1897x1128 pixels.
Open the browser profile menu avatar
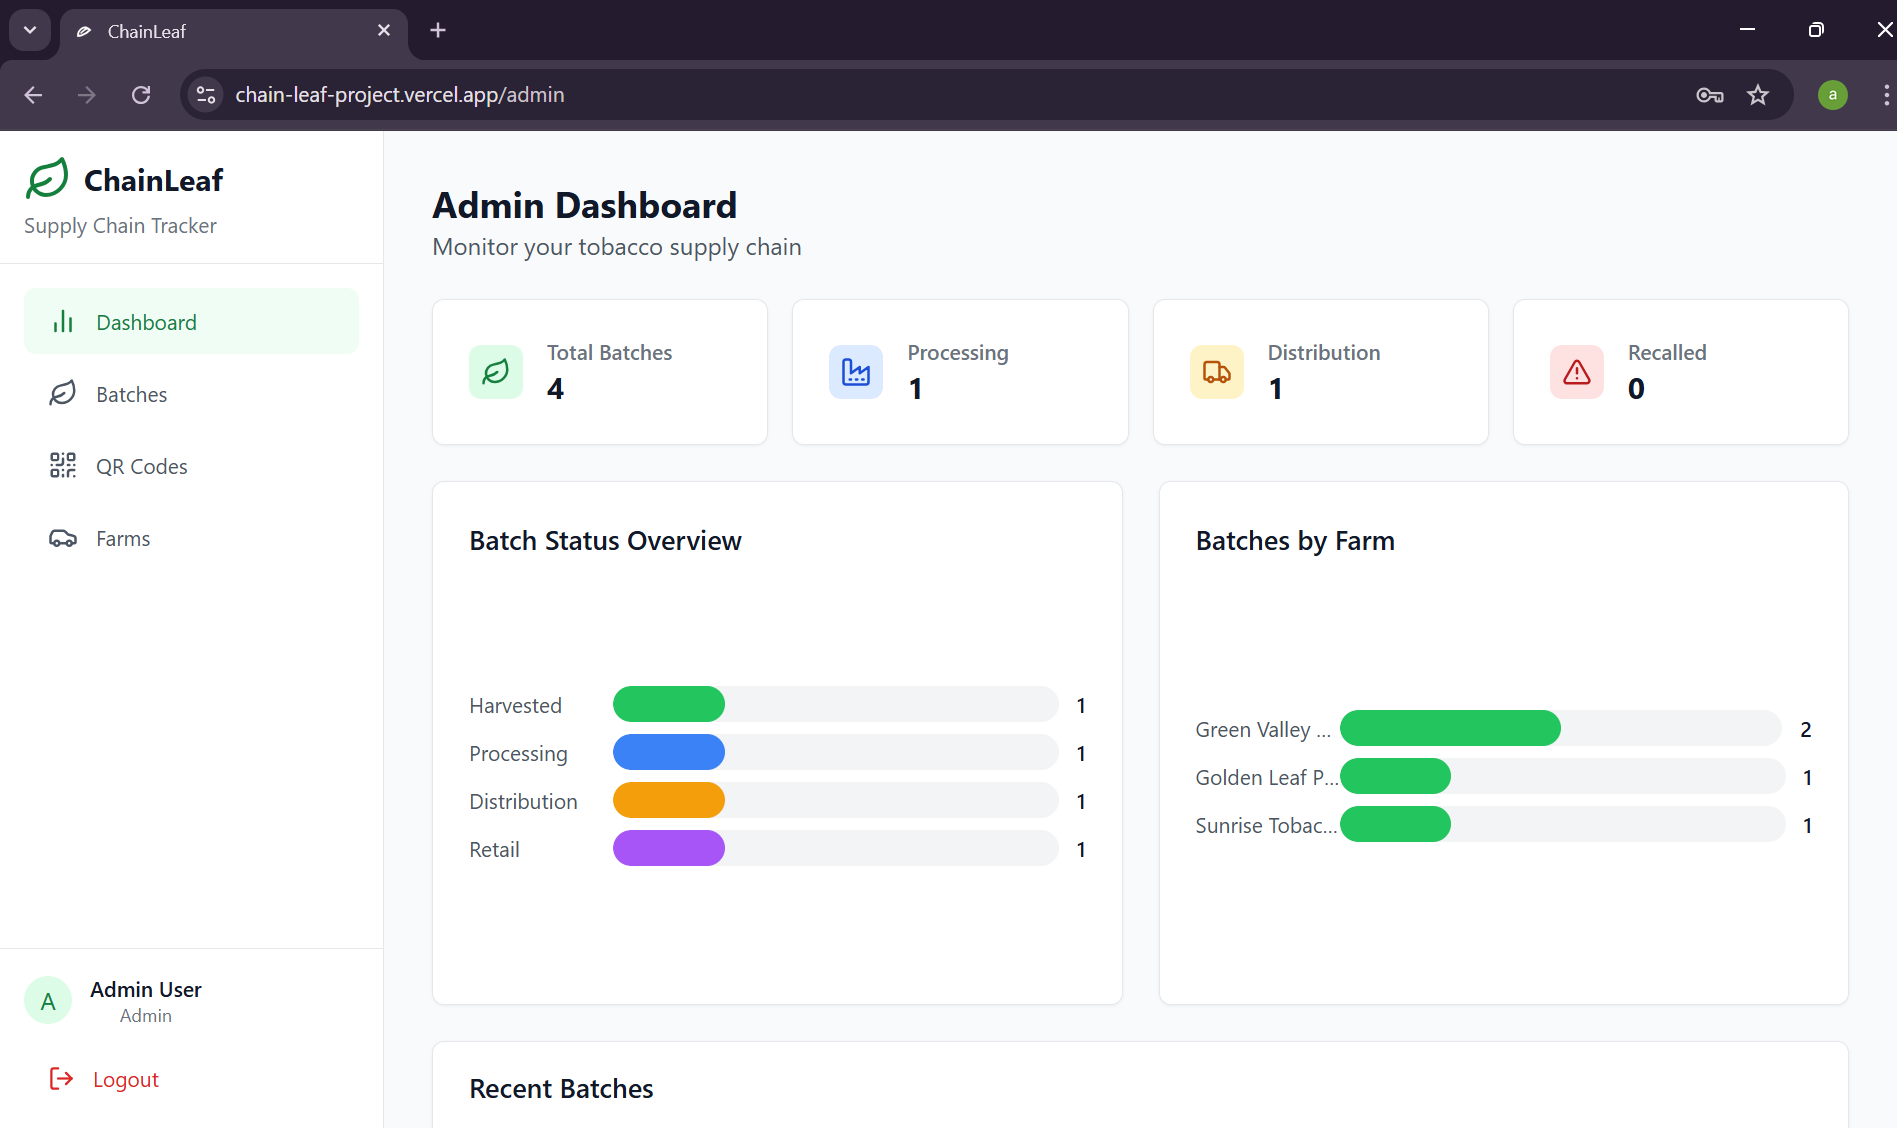tap(1832, 94)
